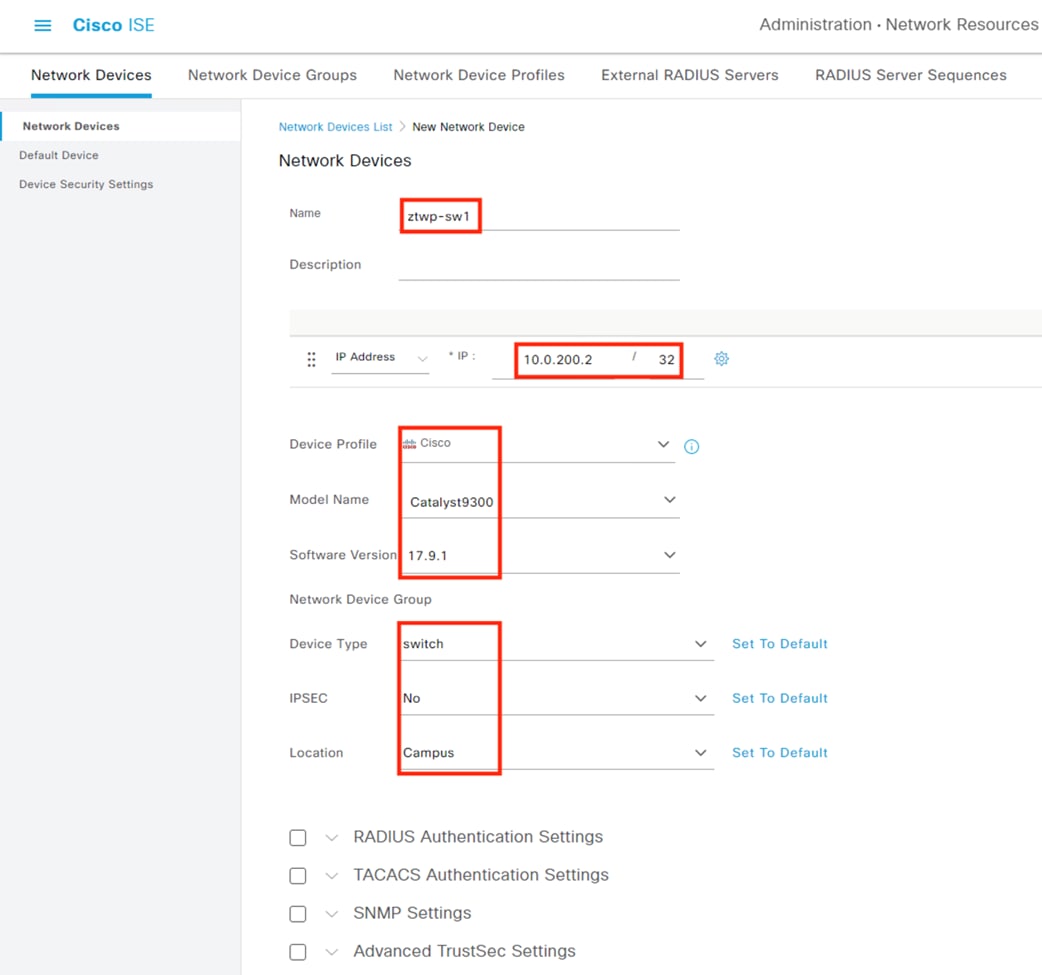Open the IP Address type dropdown
Screen dimensions: 1042x975
coord(380,358)
